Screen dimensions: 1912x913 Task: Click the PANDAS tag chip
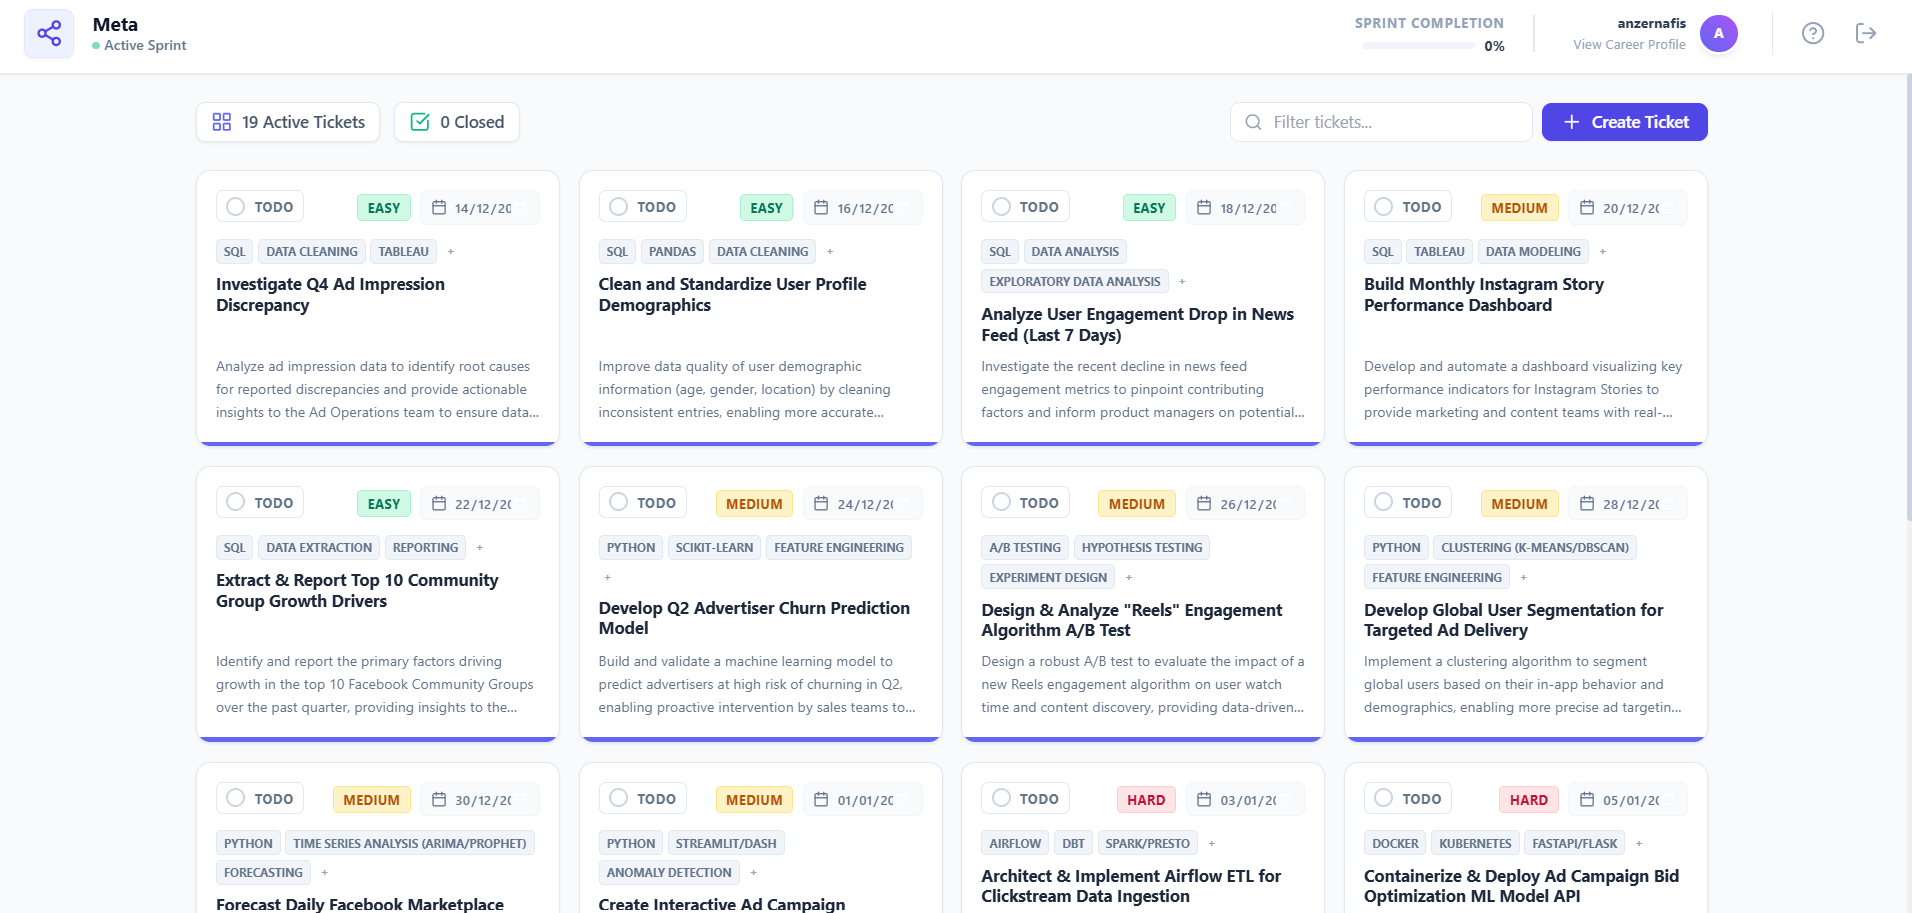coord(672,252)
